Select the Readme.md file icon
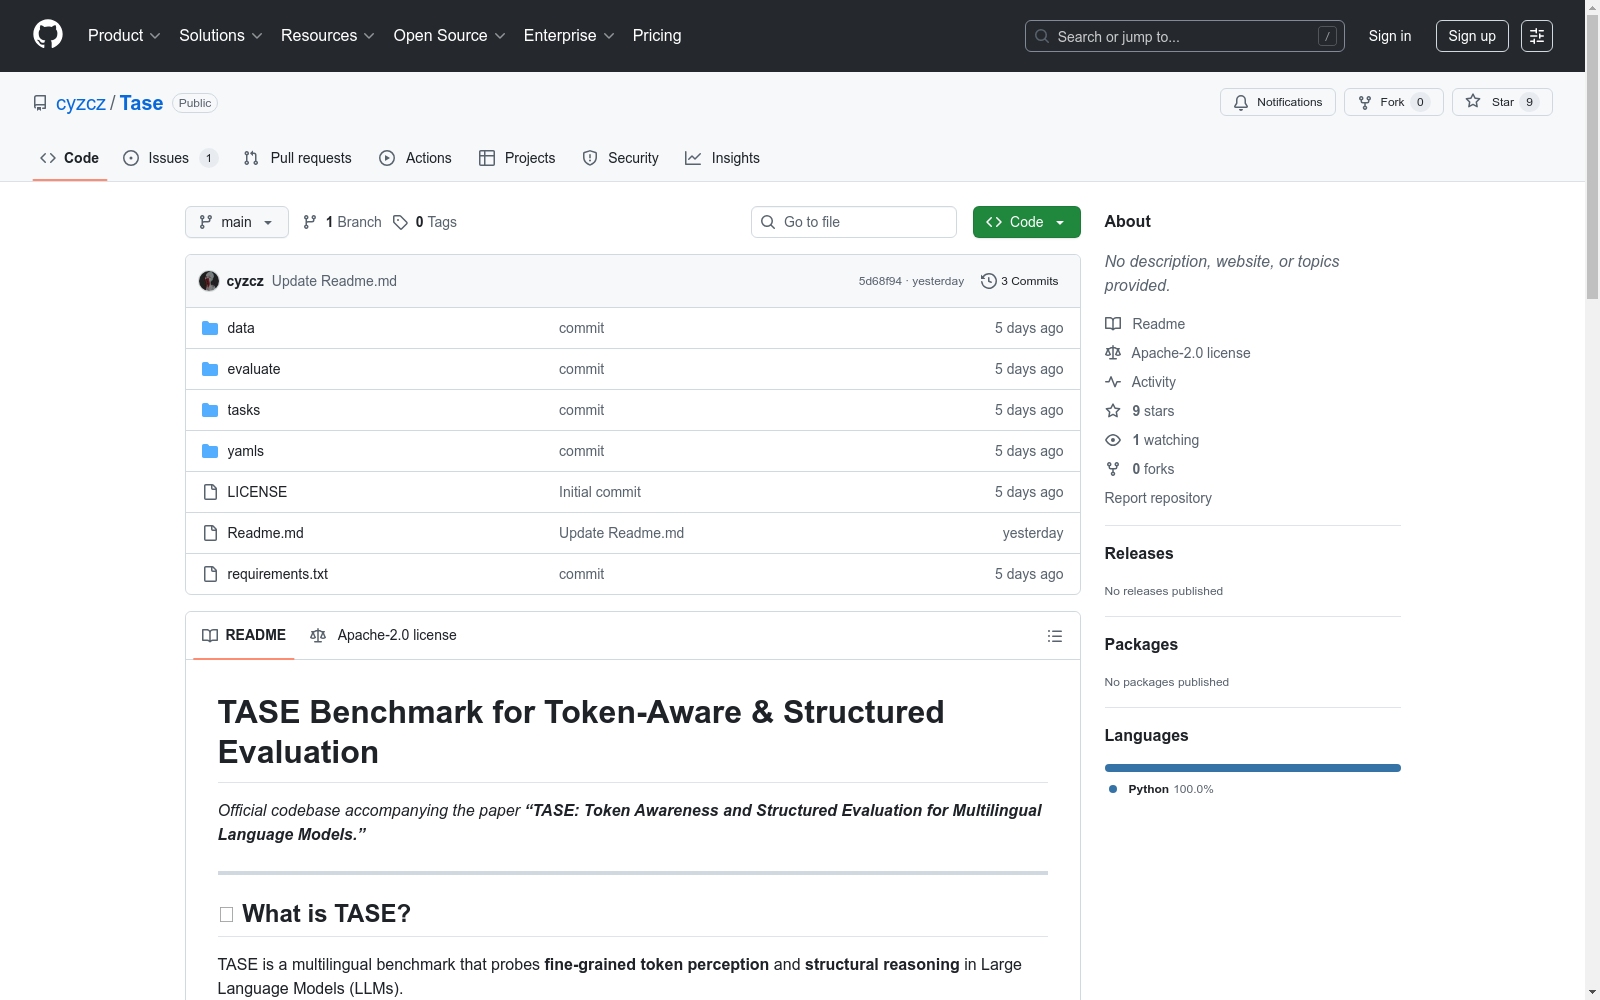 [210, 533]
